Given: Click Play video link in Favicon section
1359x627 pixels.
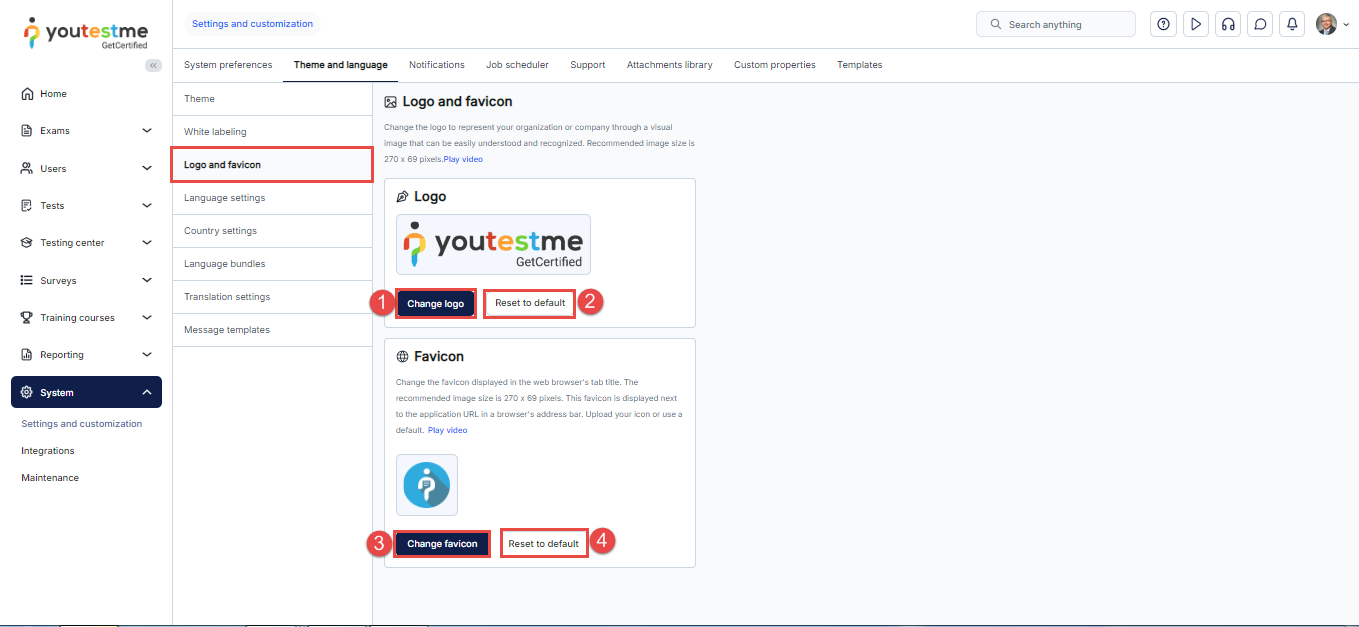Looking at the screenshot, I should click(447, 430).
